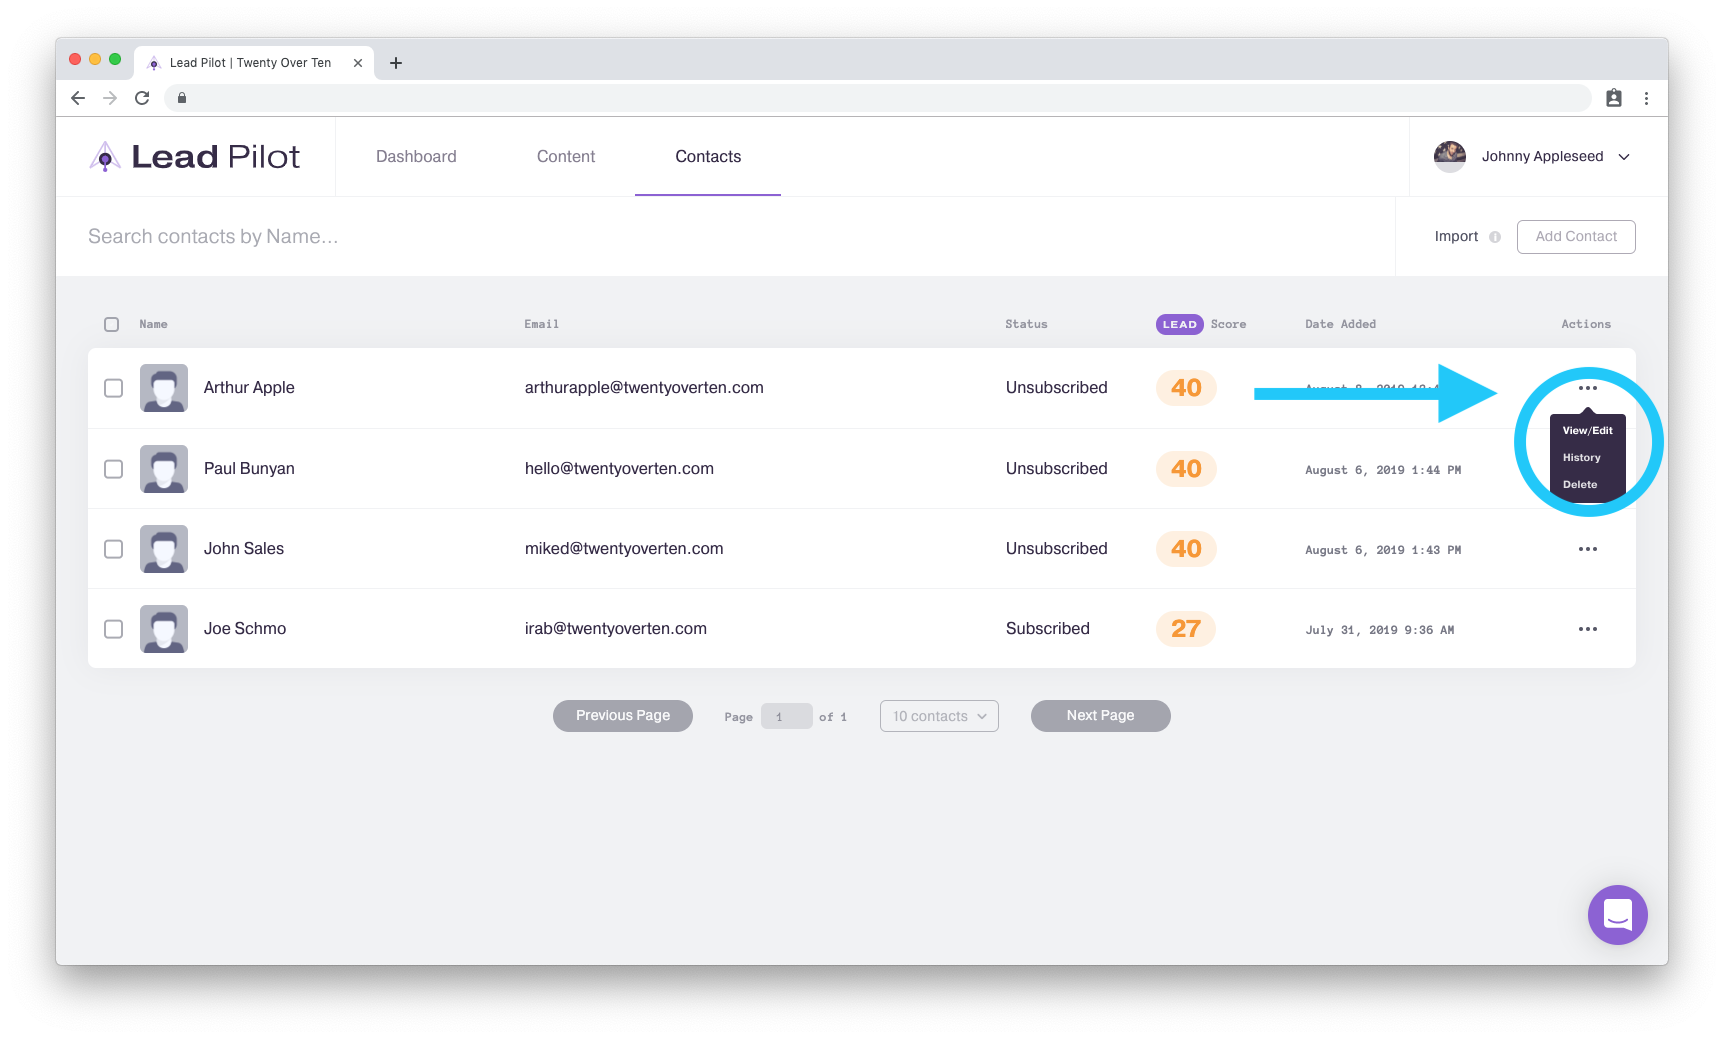Click email hello@twentyoverten.com

point(619,469)
